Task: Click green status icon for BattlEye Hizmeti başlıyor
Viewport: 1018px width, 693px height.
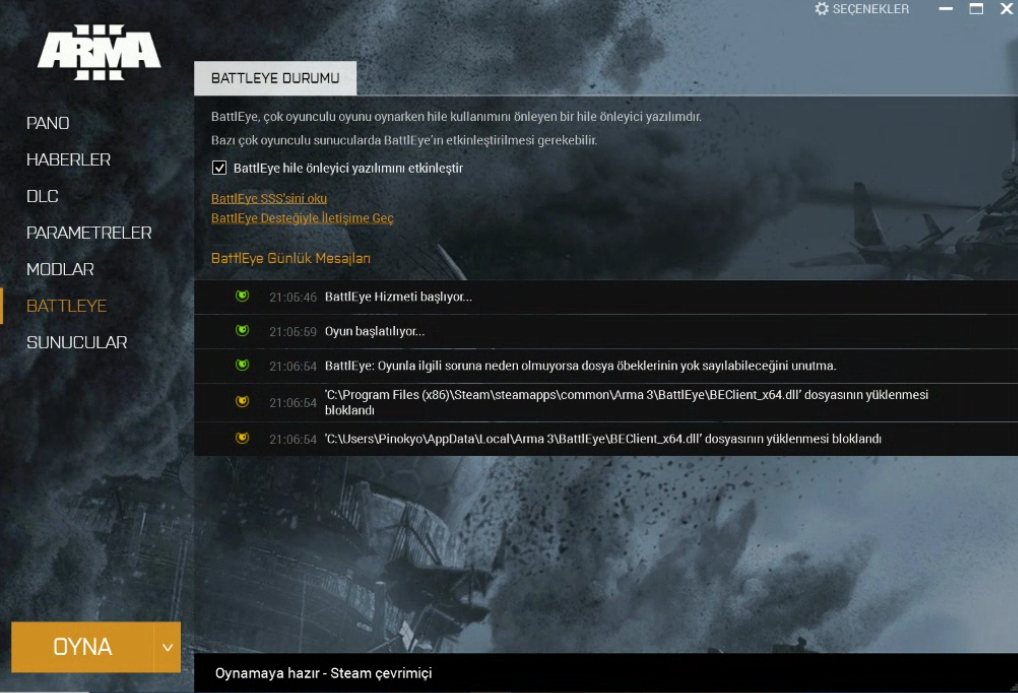Action: tap(242, 296)
